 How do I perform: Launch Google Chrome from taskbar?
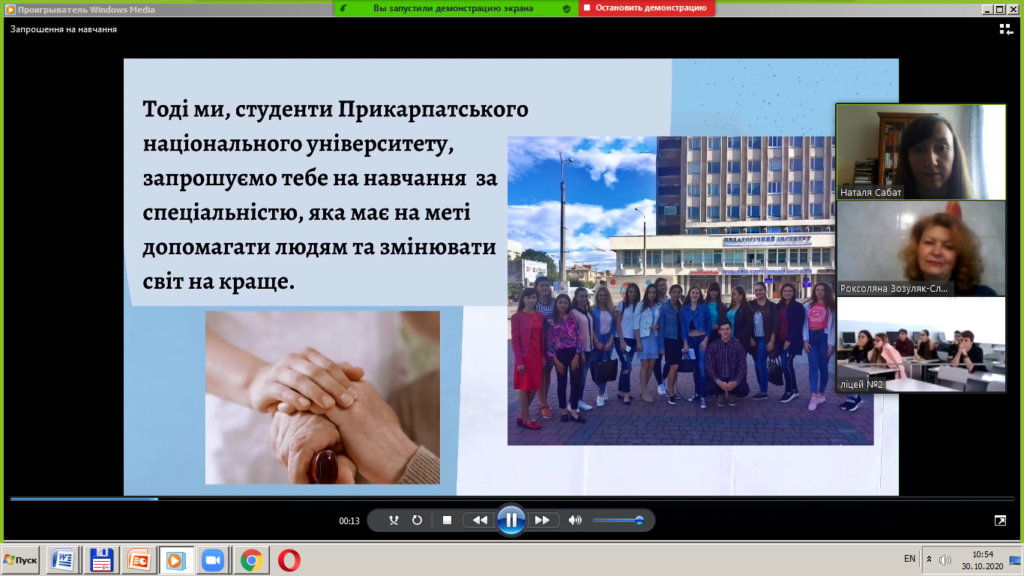[251, 560]
